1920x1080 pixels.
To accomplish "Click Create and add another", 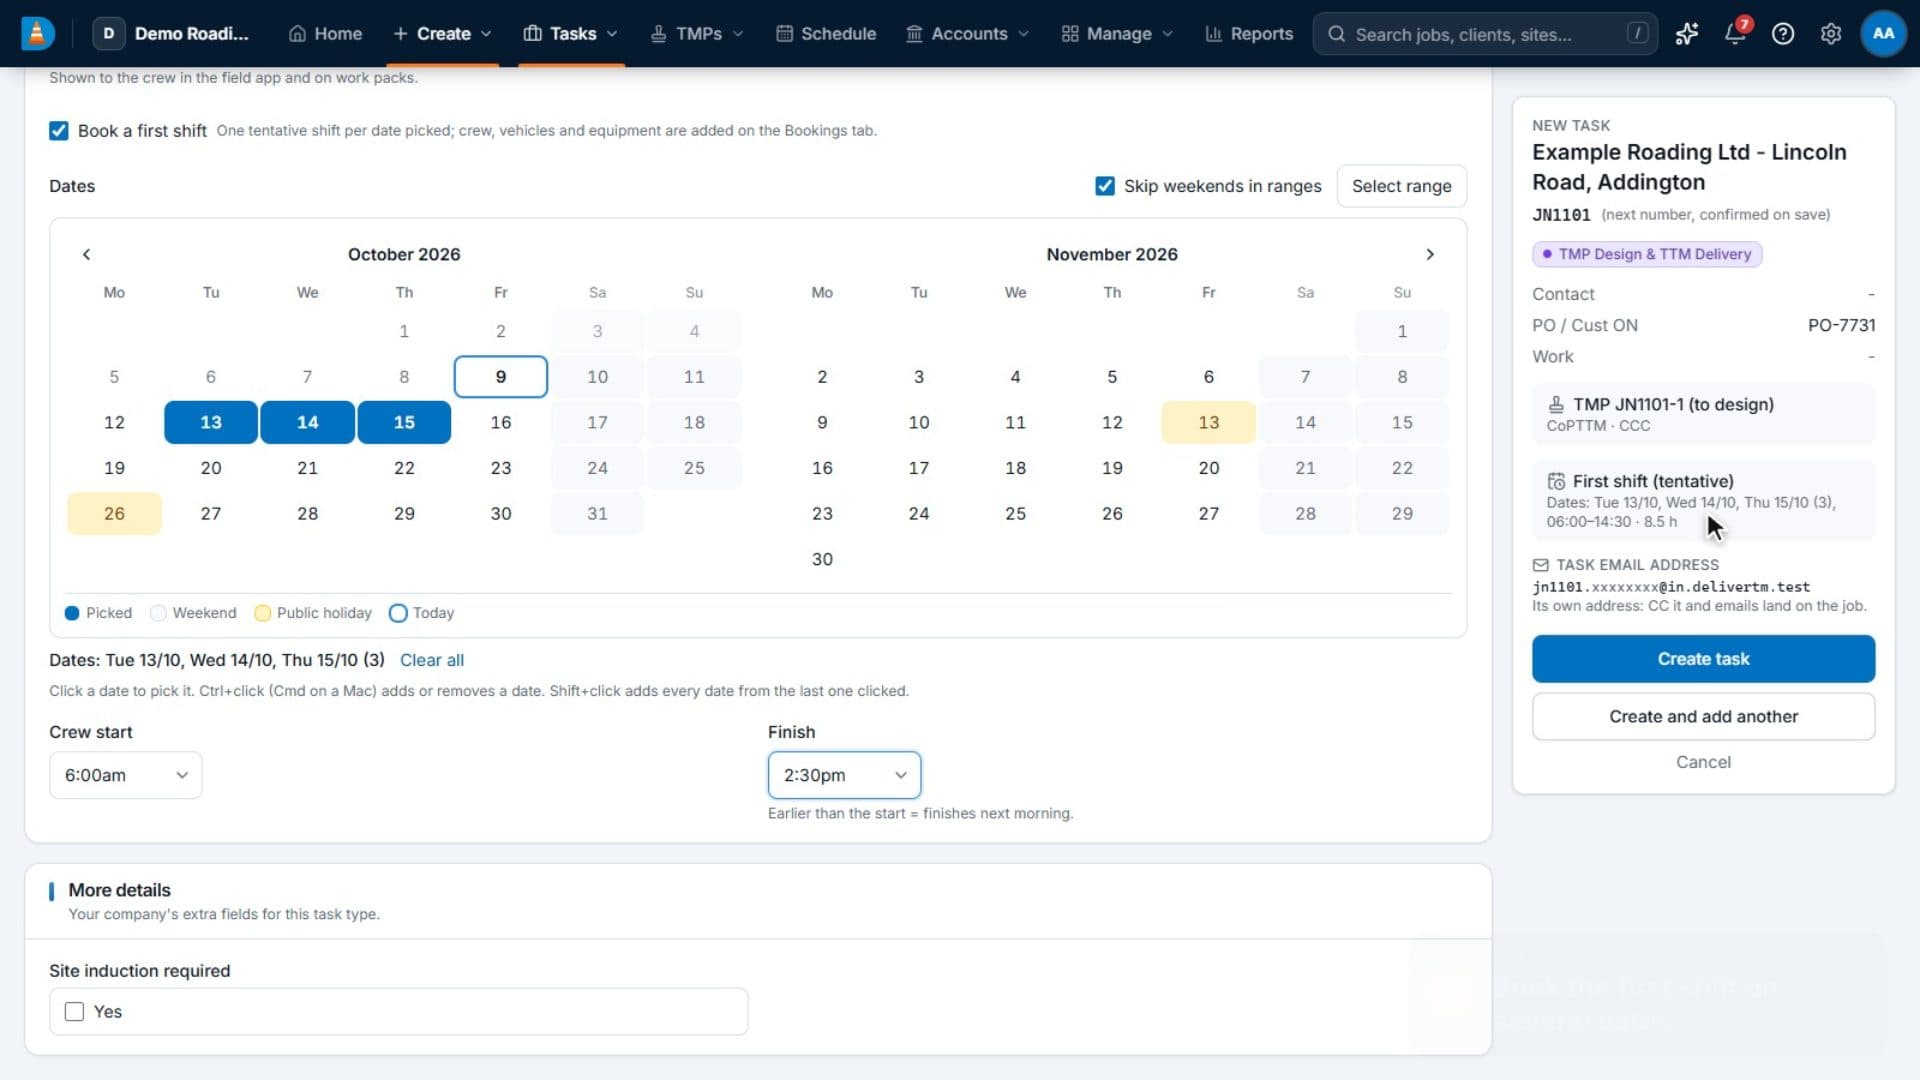I will [x=1703, y=717].
